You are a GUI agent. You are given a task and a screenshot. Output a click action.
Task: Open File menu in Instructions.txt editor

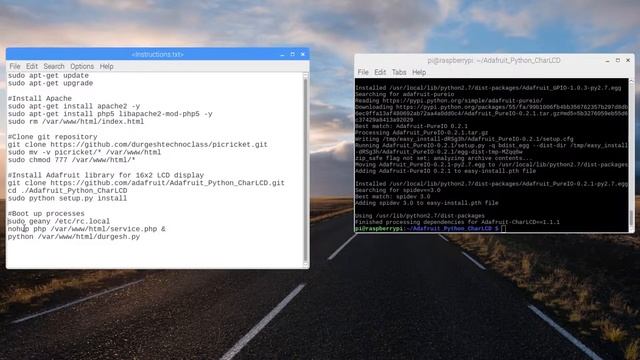click(15, 66)
